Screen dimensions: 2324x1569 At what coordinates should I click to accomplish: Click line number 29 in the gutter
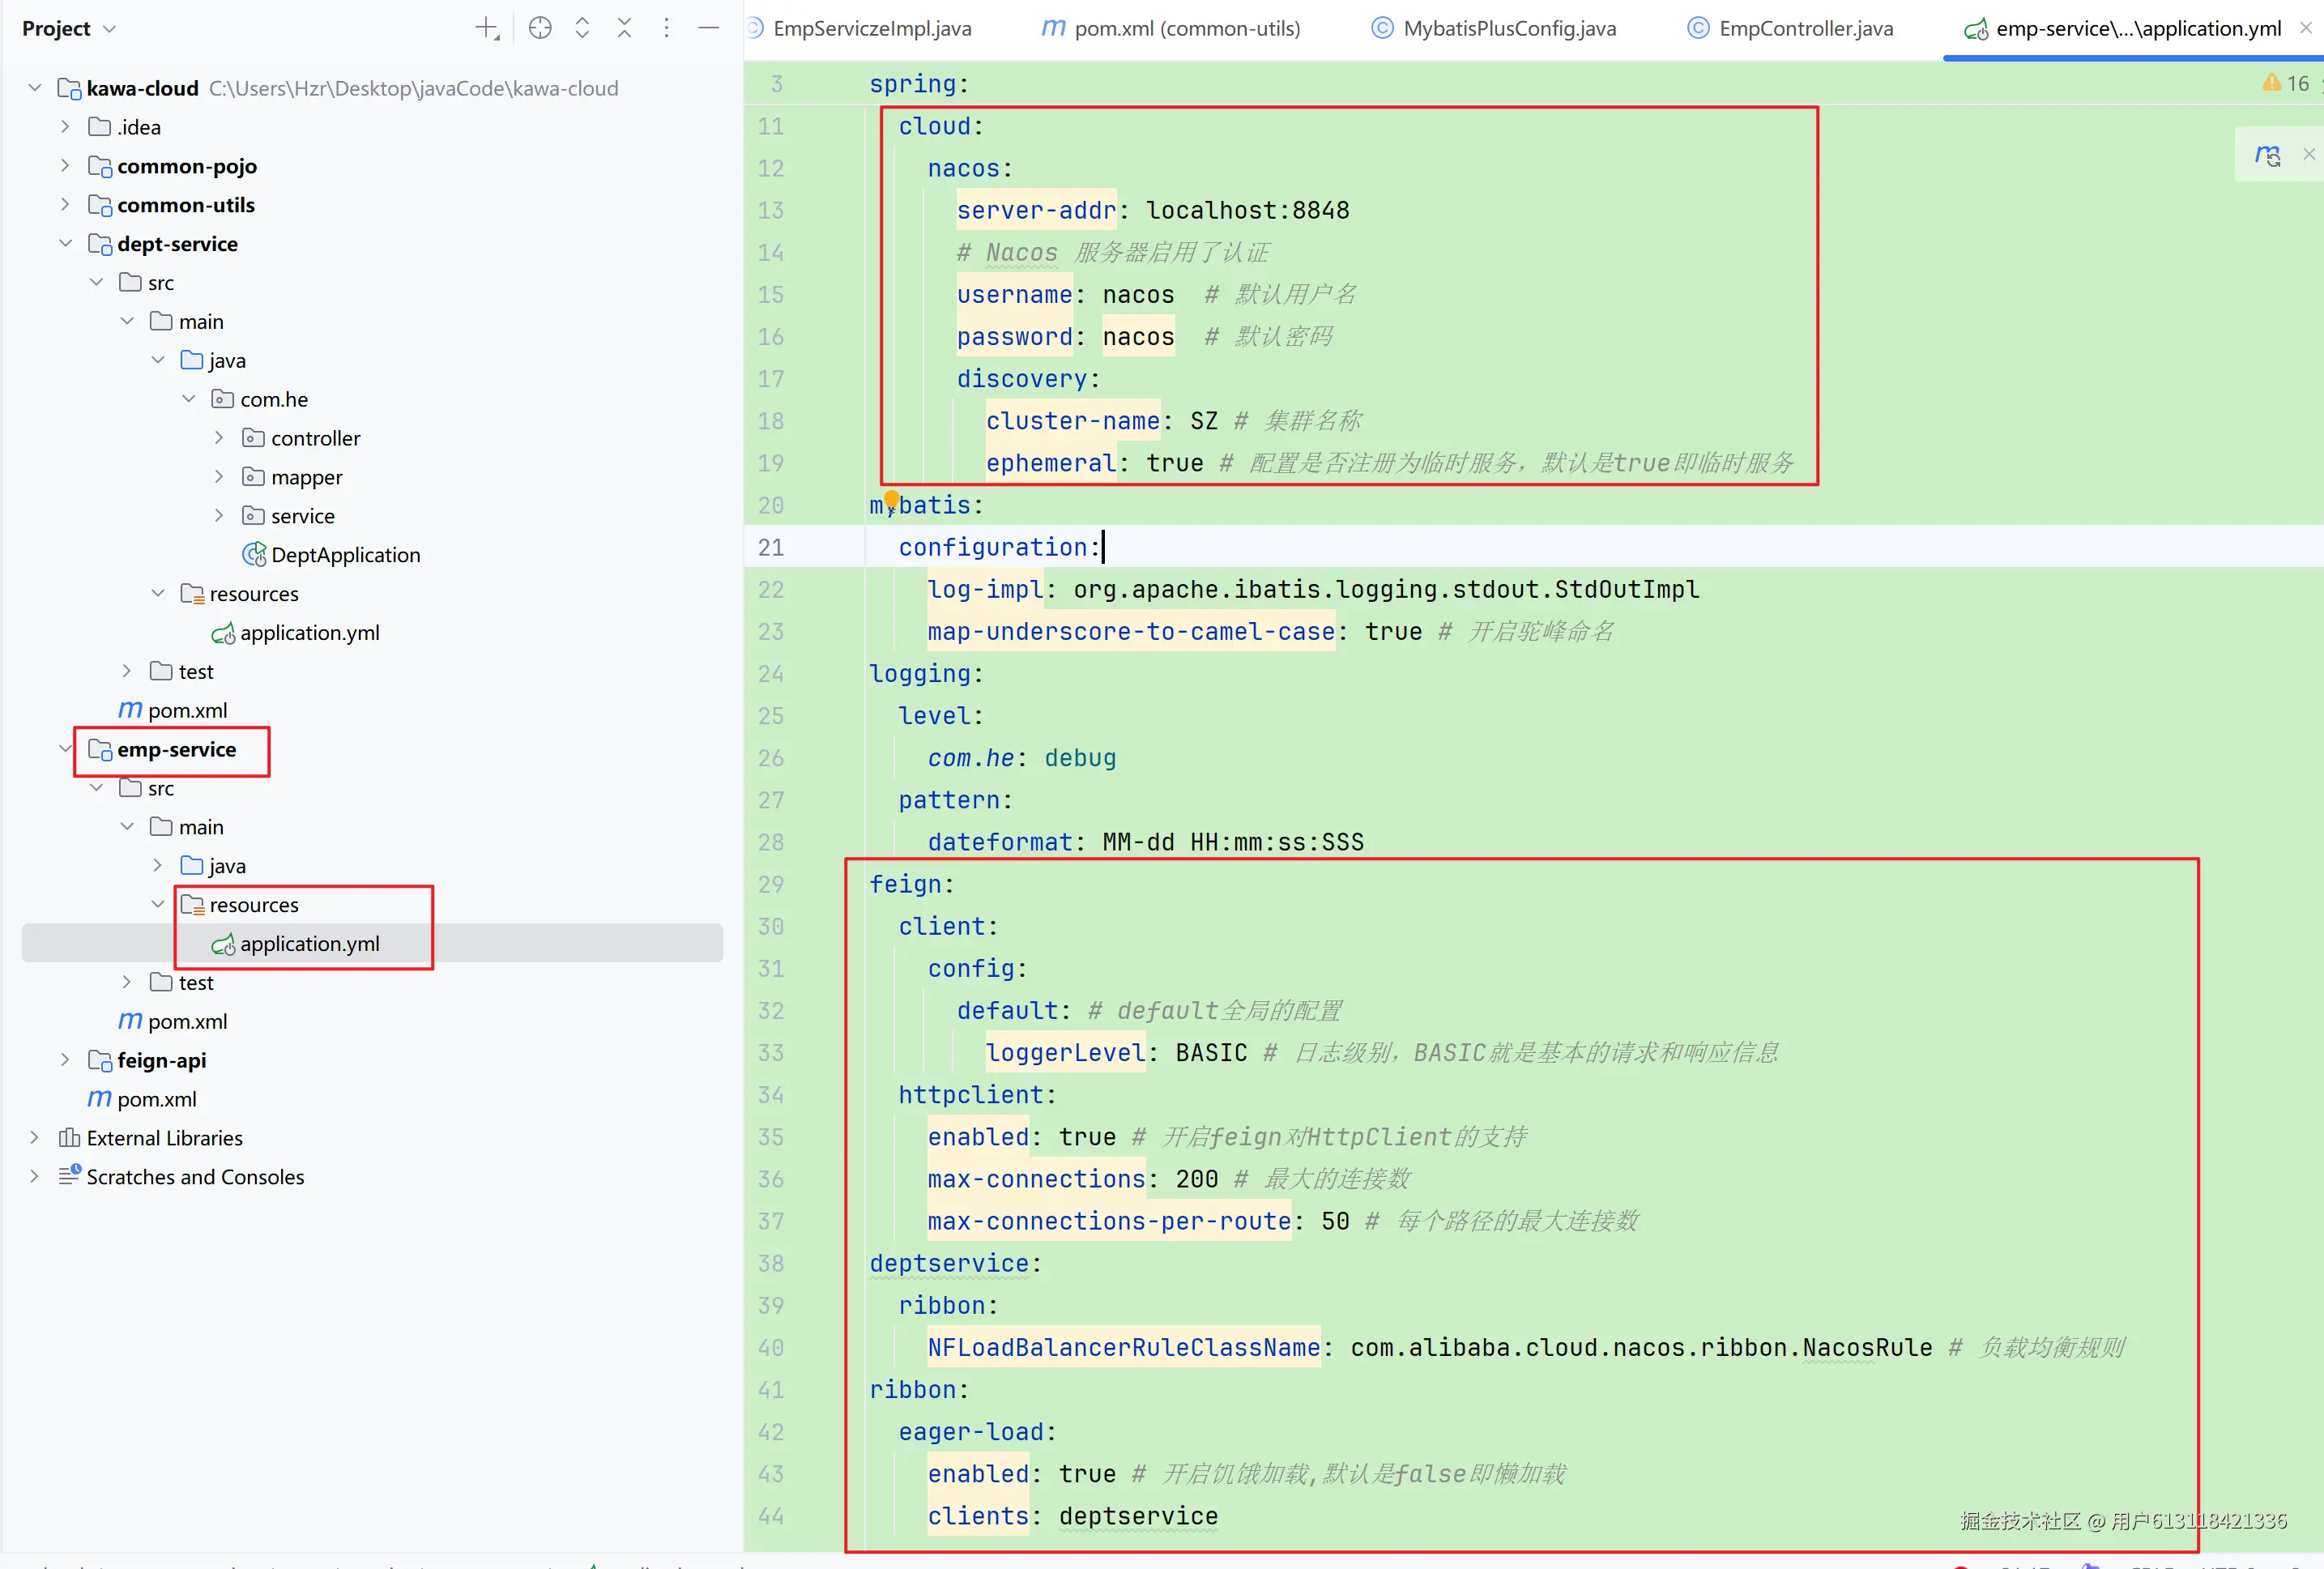pyautogui.click(x=770, y=885)
